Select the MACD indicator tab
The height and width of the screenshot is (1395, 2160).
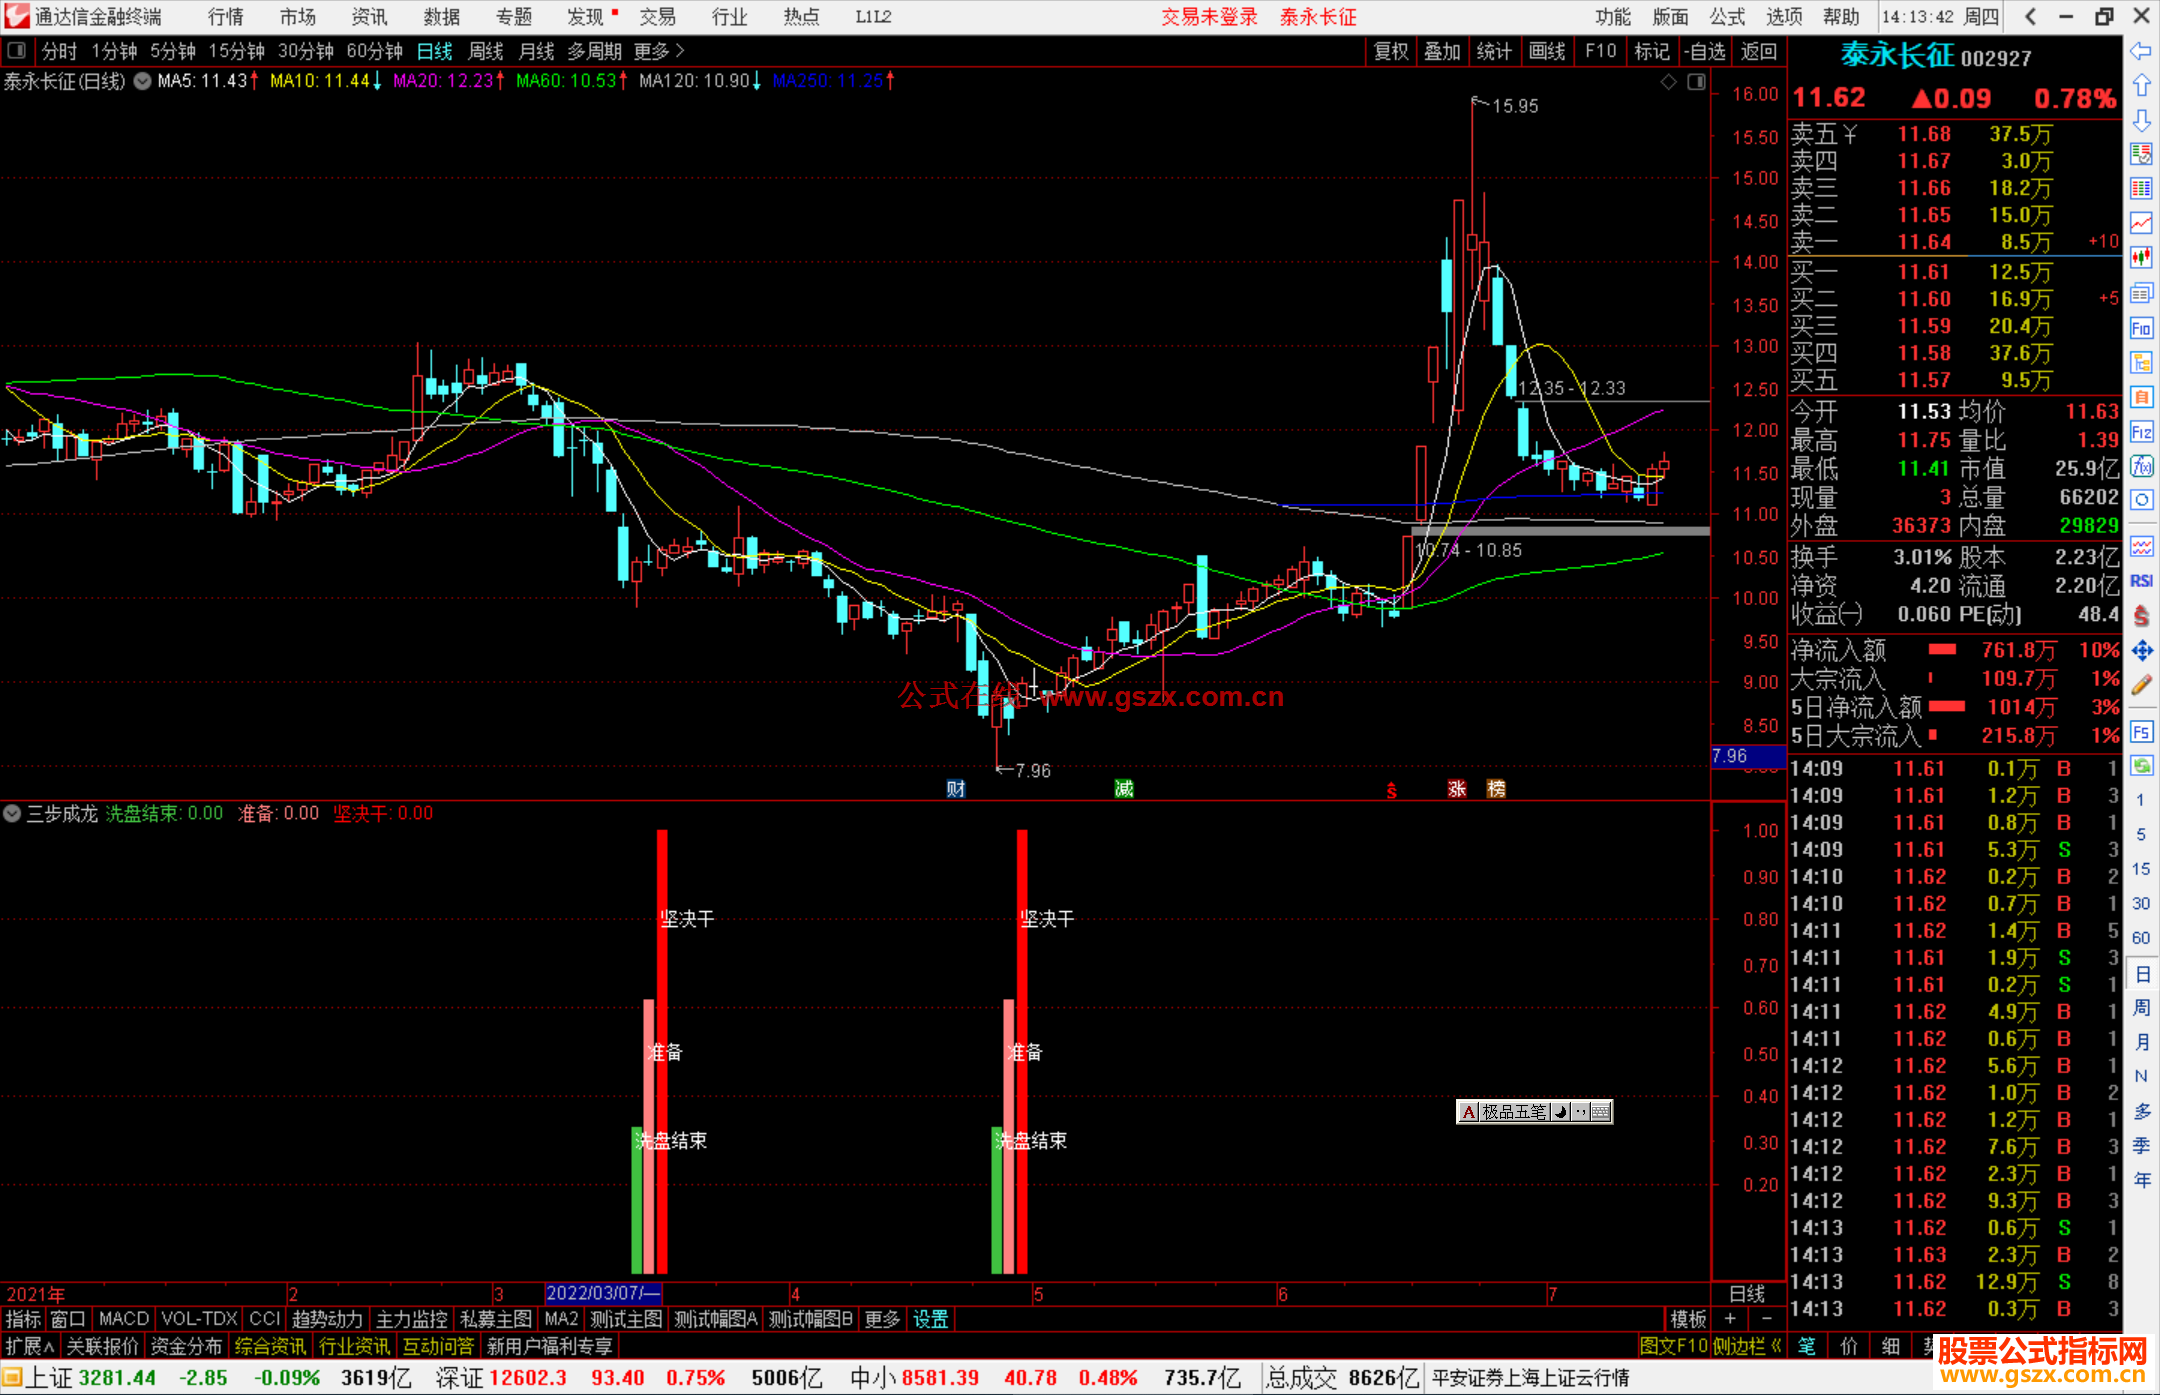(x=124, y=1319)
